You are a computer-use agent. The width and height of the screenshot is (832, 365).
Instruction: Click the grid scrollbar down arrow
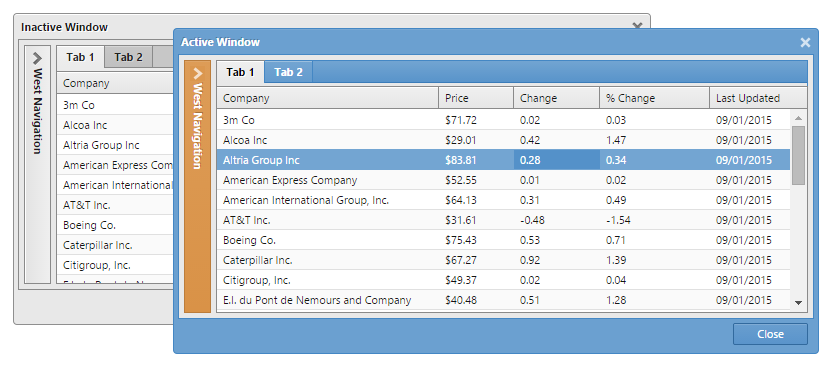(798, 303)
